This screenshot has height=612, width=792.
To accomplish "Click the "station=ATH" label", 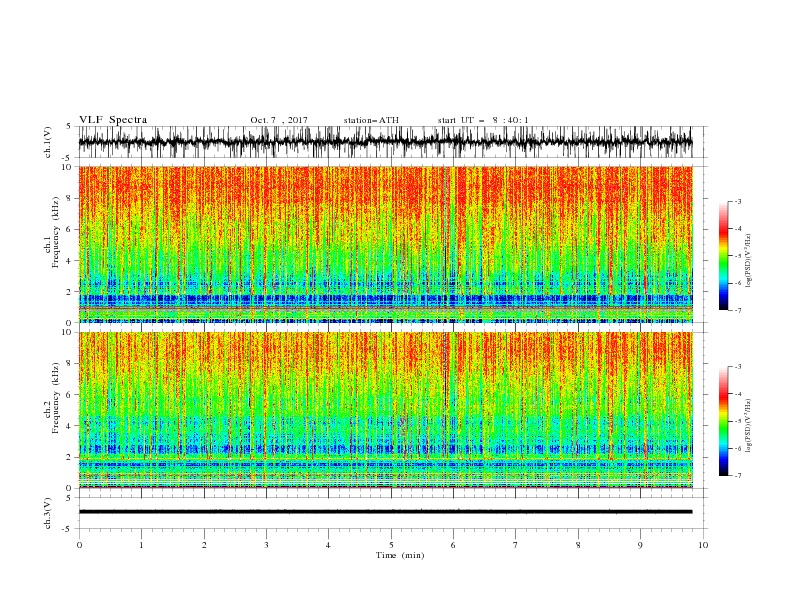I will tap(371, 120).
